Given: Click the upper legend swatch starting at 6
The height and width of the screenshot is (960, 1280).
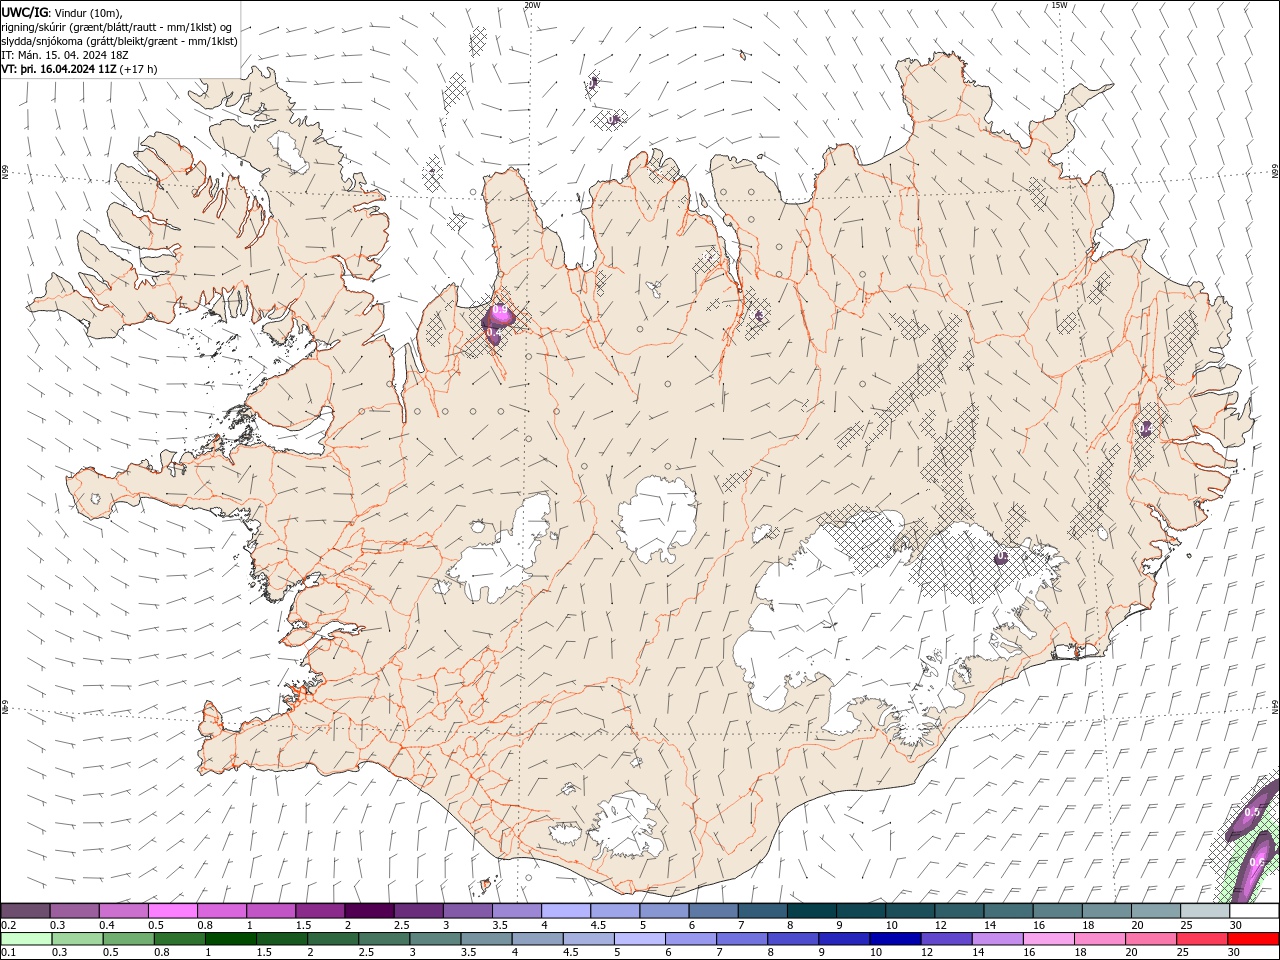Looking at the screenshot, I should (x=713, y=910).
